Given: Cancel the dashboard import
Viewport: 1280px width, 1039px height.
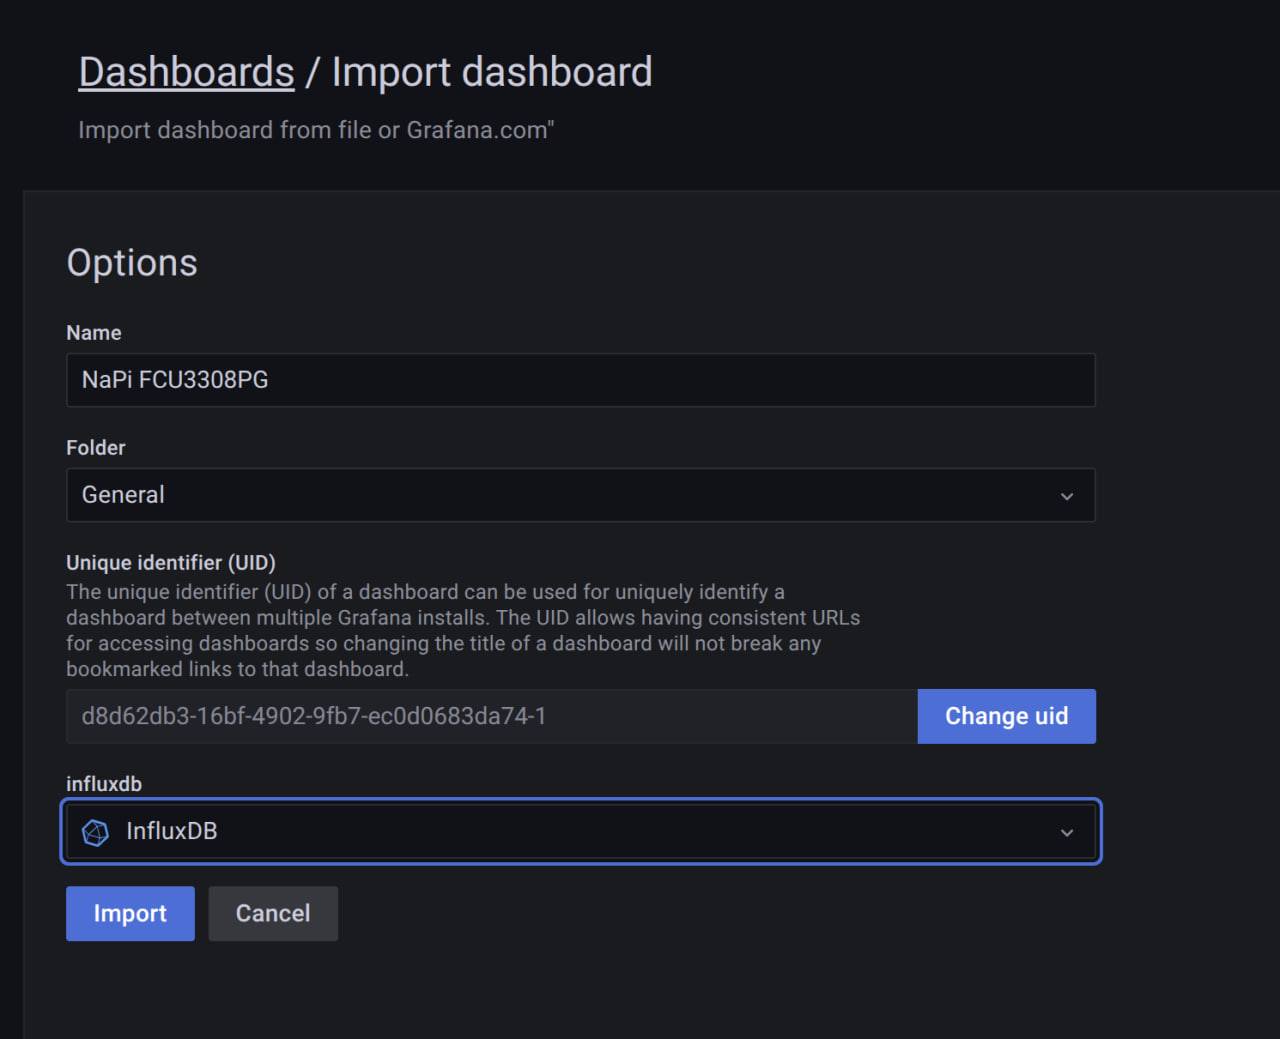Looking at the screenshot, I should [x=273, y=914].
